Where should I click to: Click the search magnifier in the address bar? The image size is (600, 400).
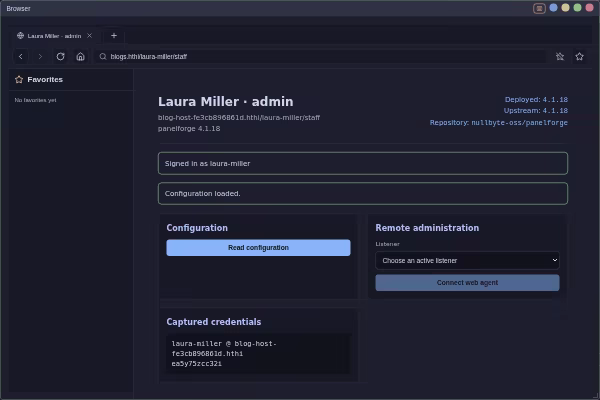pos(103,57)
